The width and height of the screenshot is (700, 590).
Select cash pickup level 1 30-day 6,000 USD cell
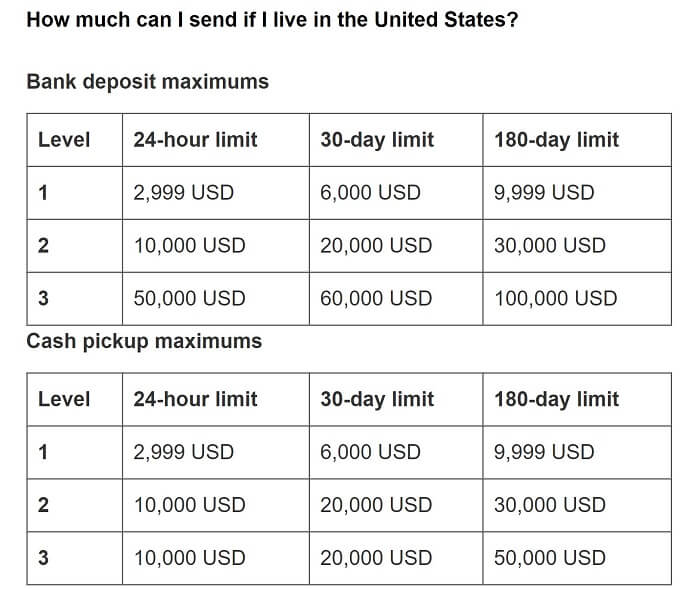[370, 452]
